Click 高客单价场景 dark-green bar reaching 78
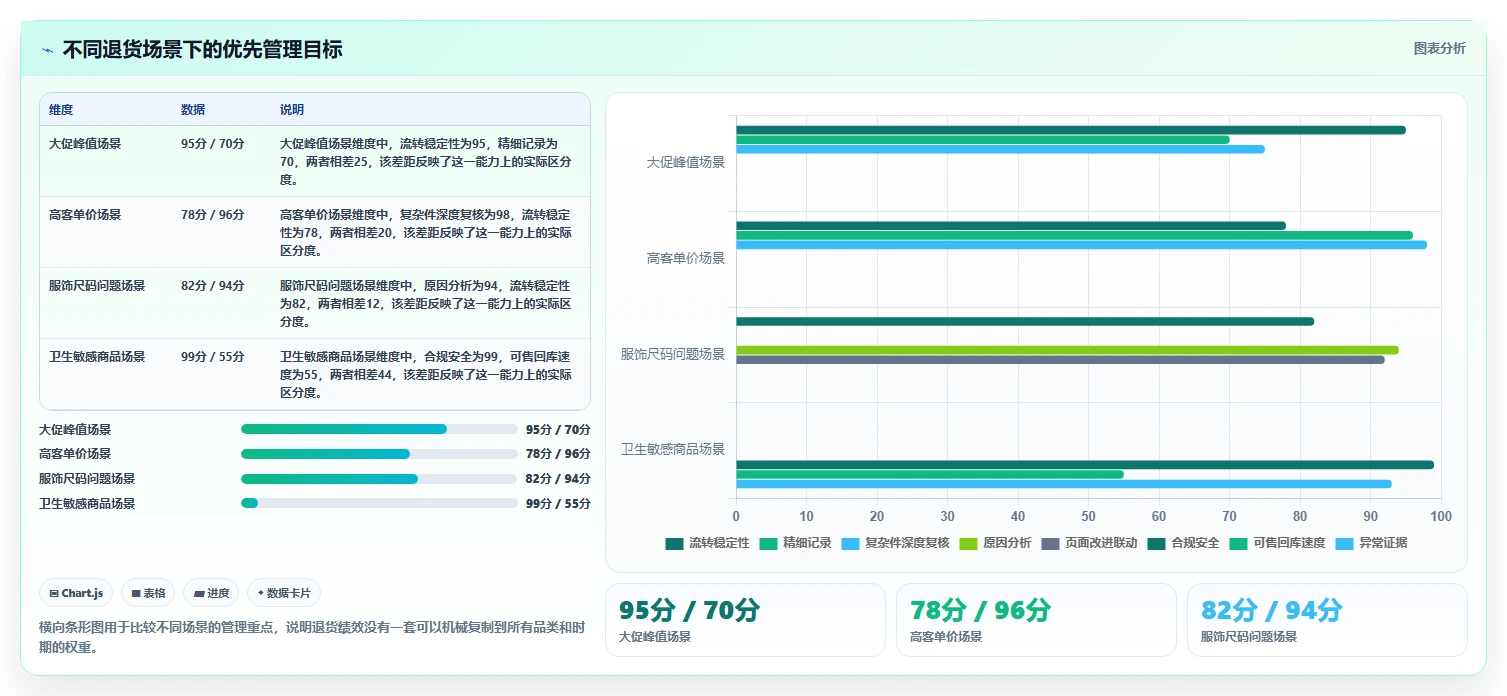 (x=1011, y=226)
